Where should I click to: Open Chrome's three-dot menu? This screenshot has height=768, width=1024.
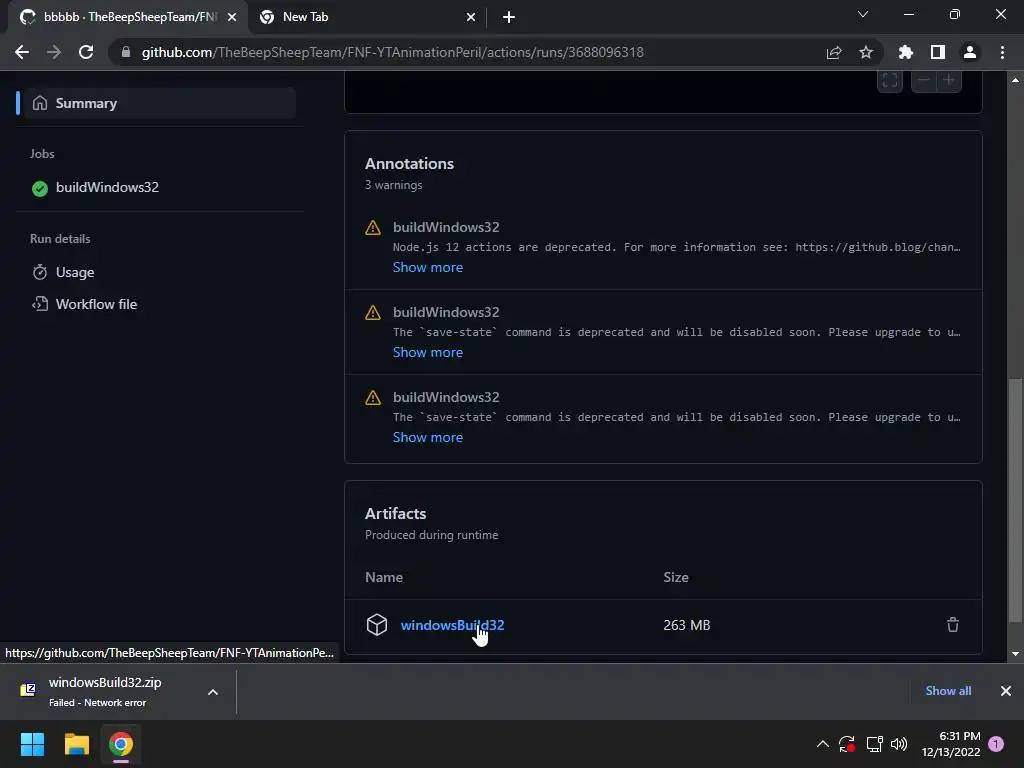click(x=1002, y=52)
